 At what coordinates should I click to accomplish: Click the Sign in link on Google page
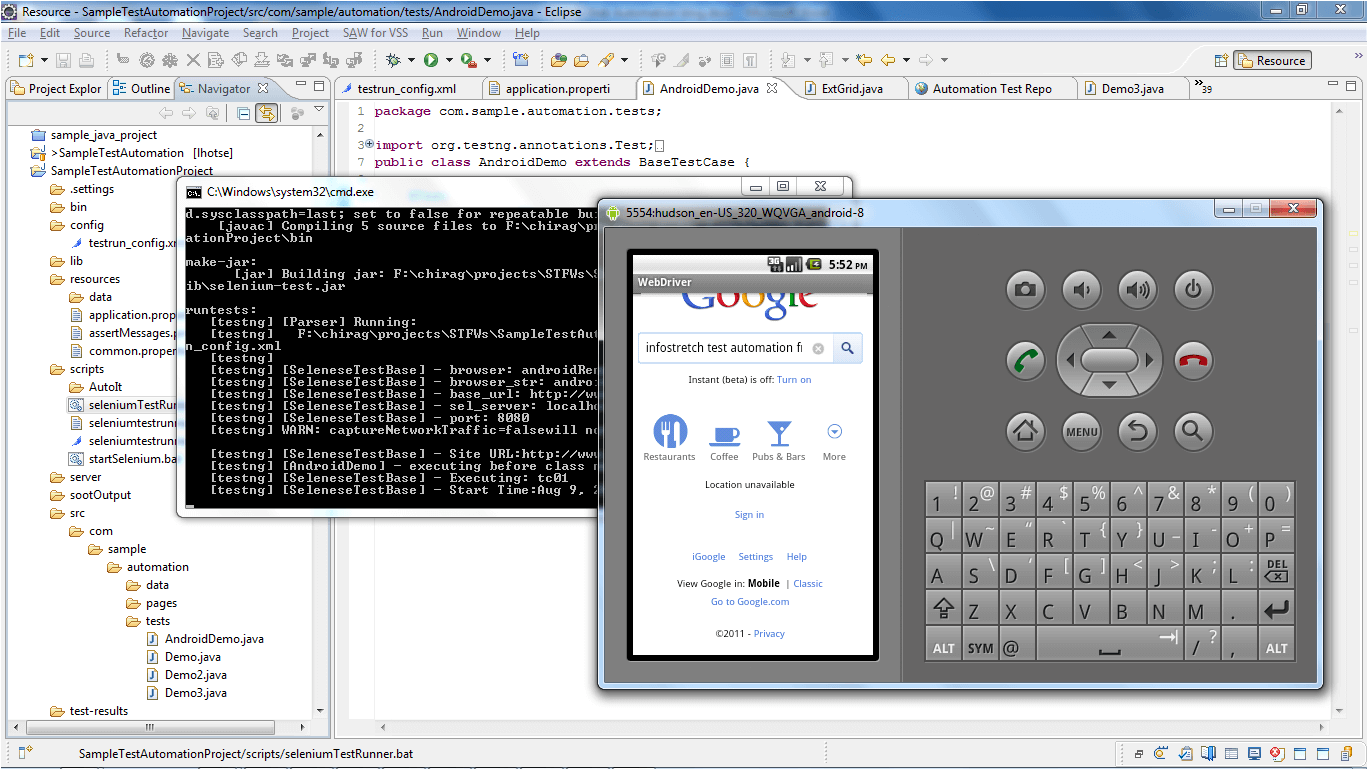tap(749, 515)
